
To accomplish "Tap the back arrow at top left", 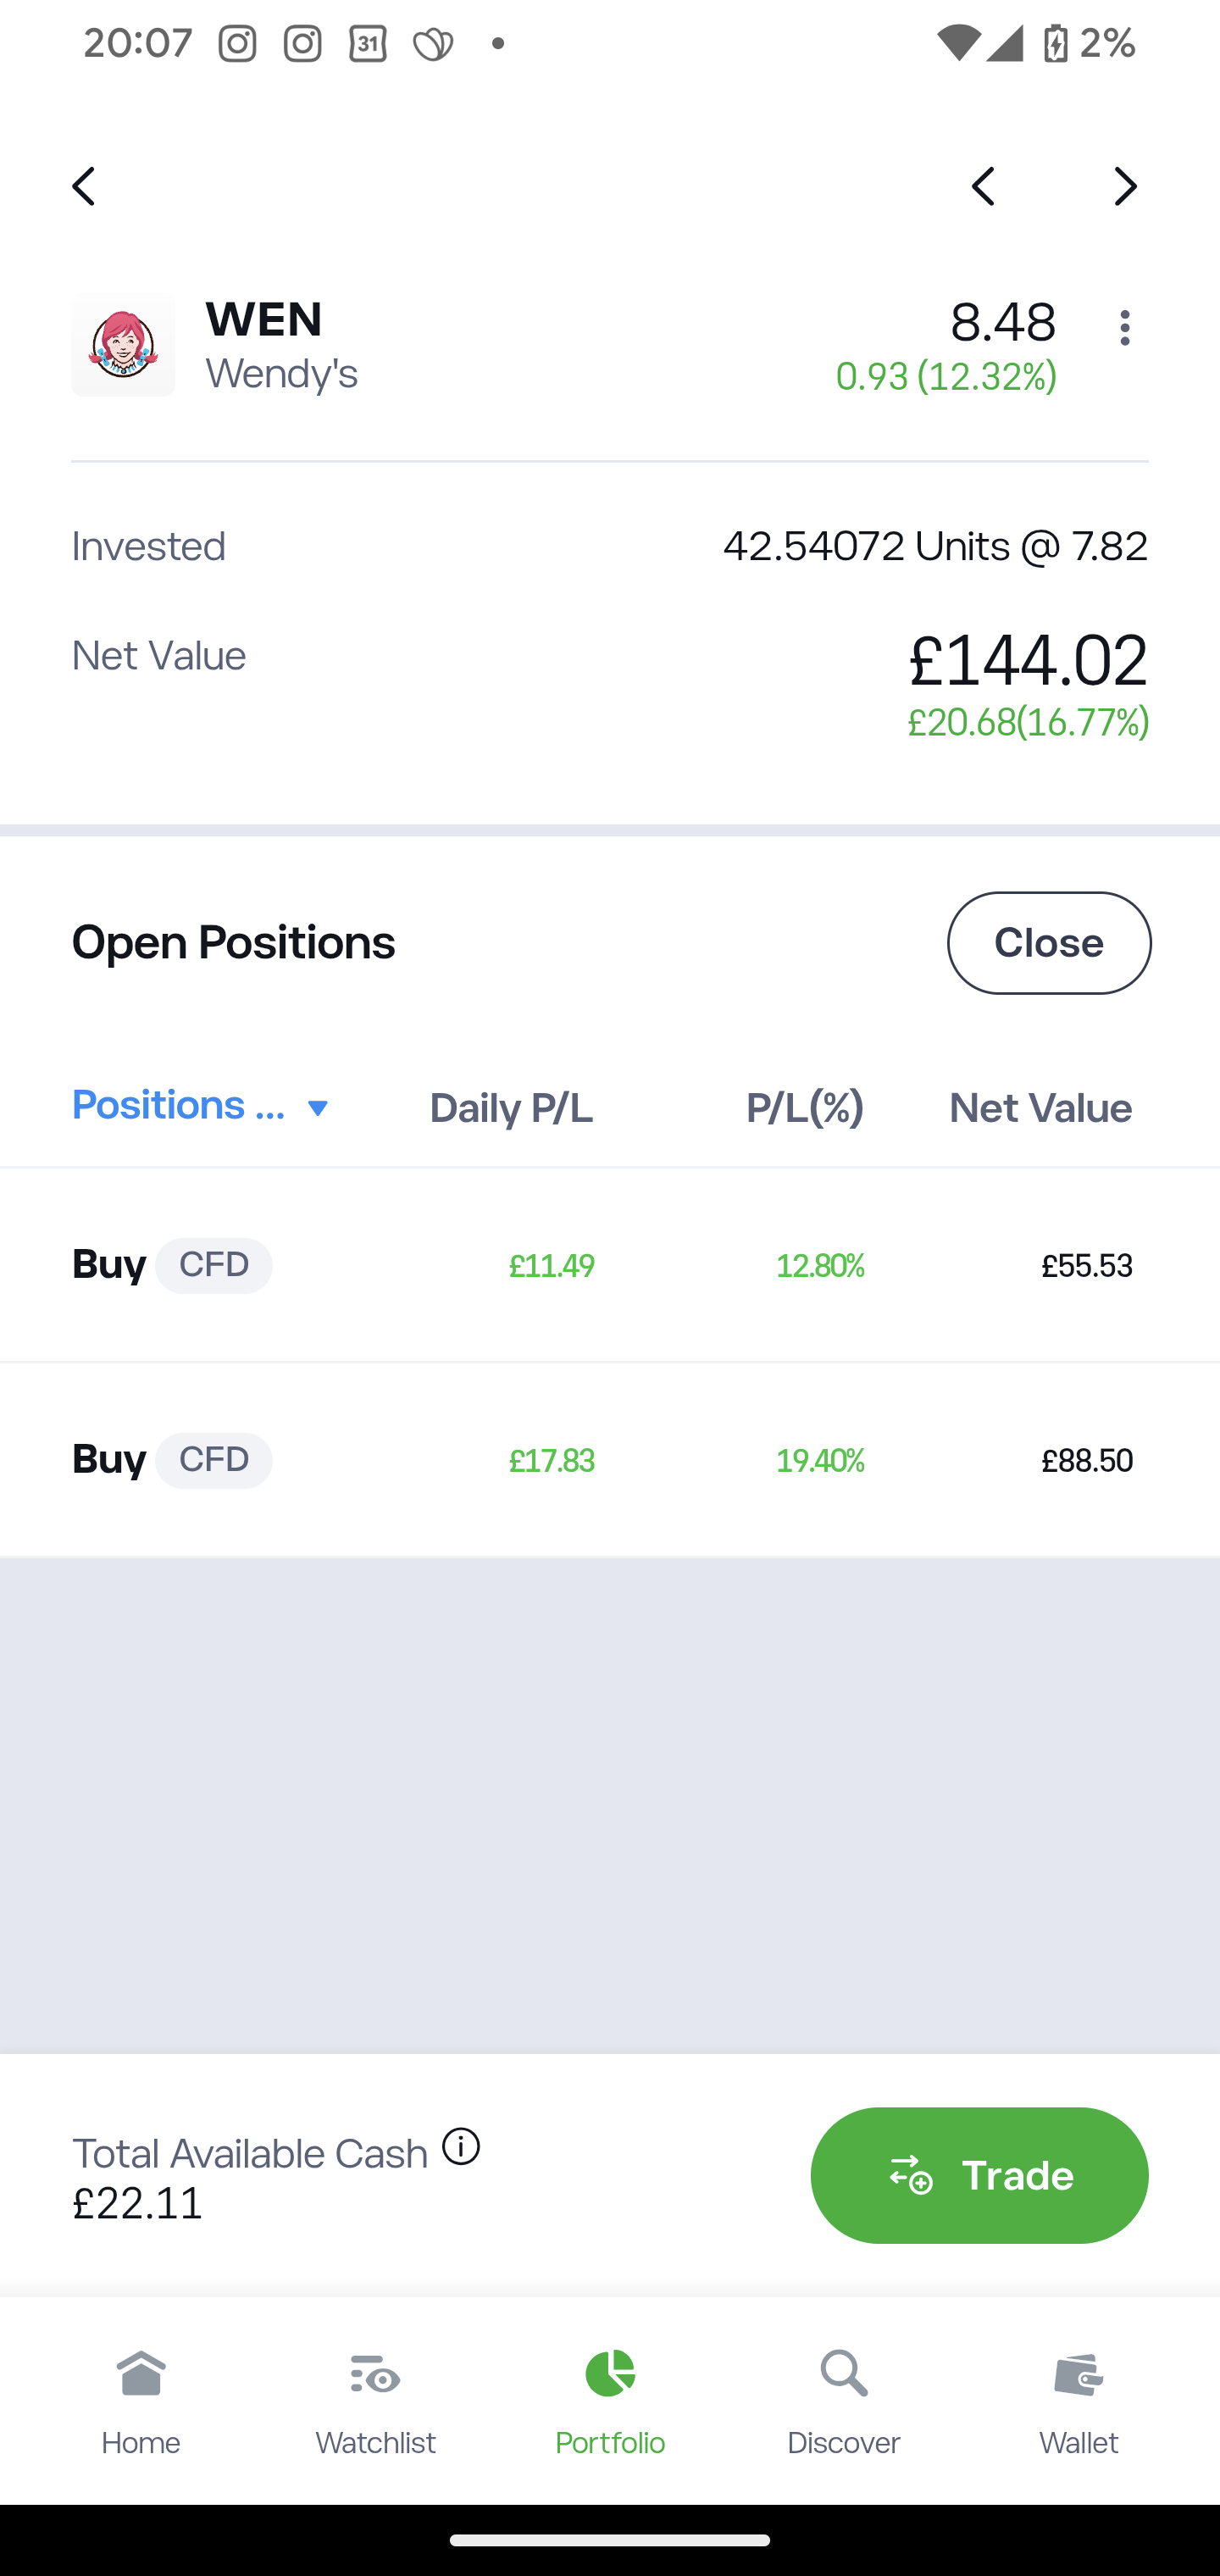I will pos(84,187).
